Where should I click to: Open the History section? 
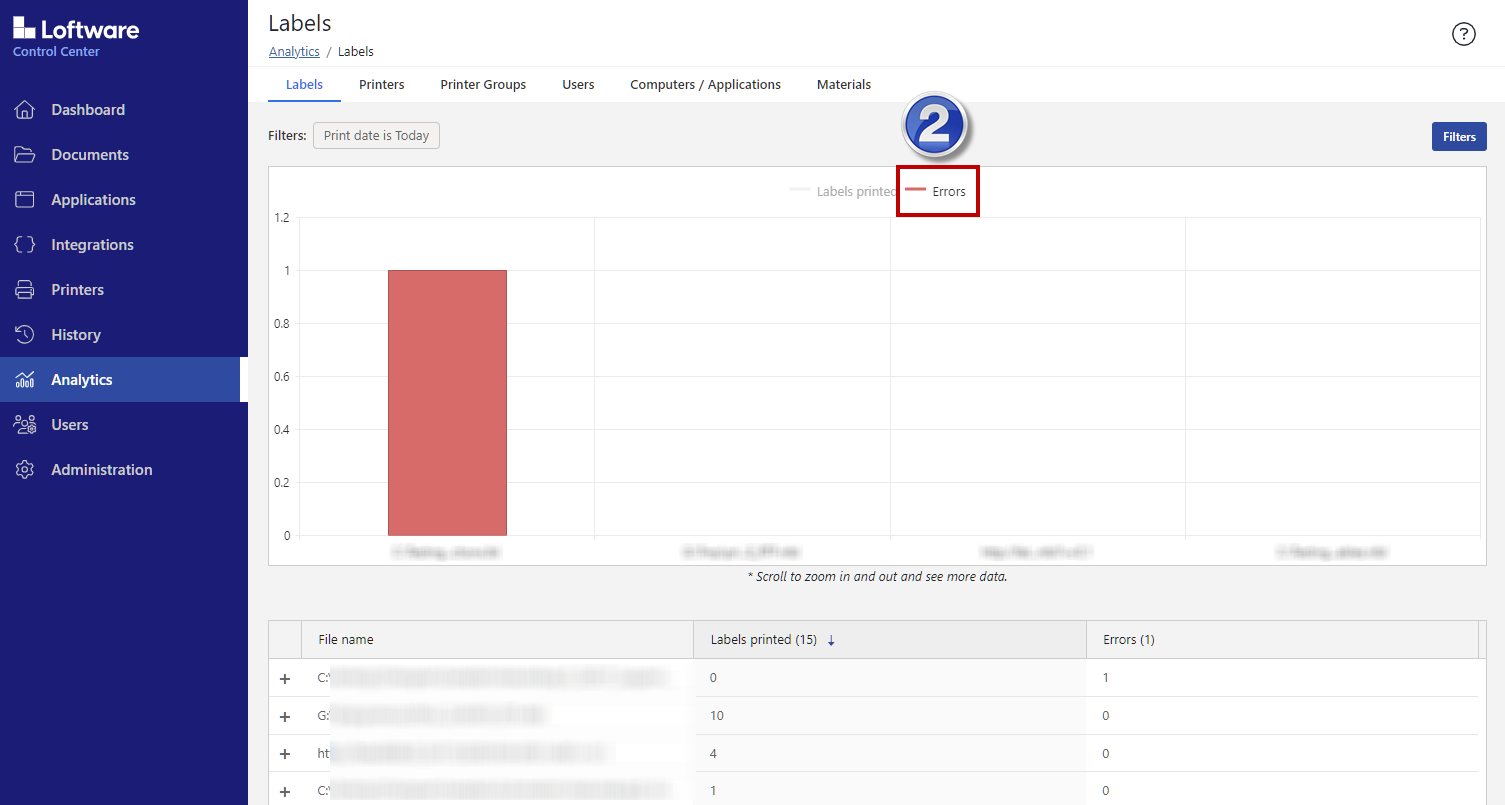(x=76, y=334)
